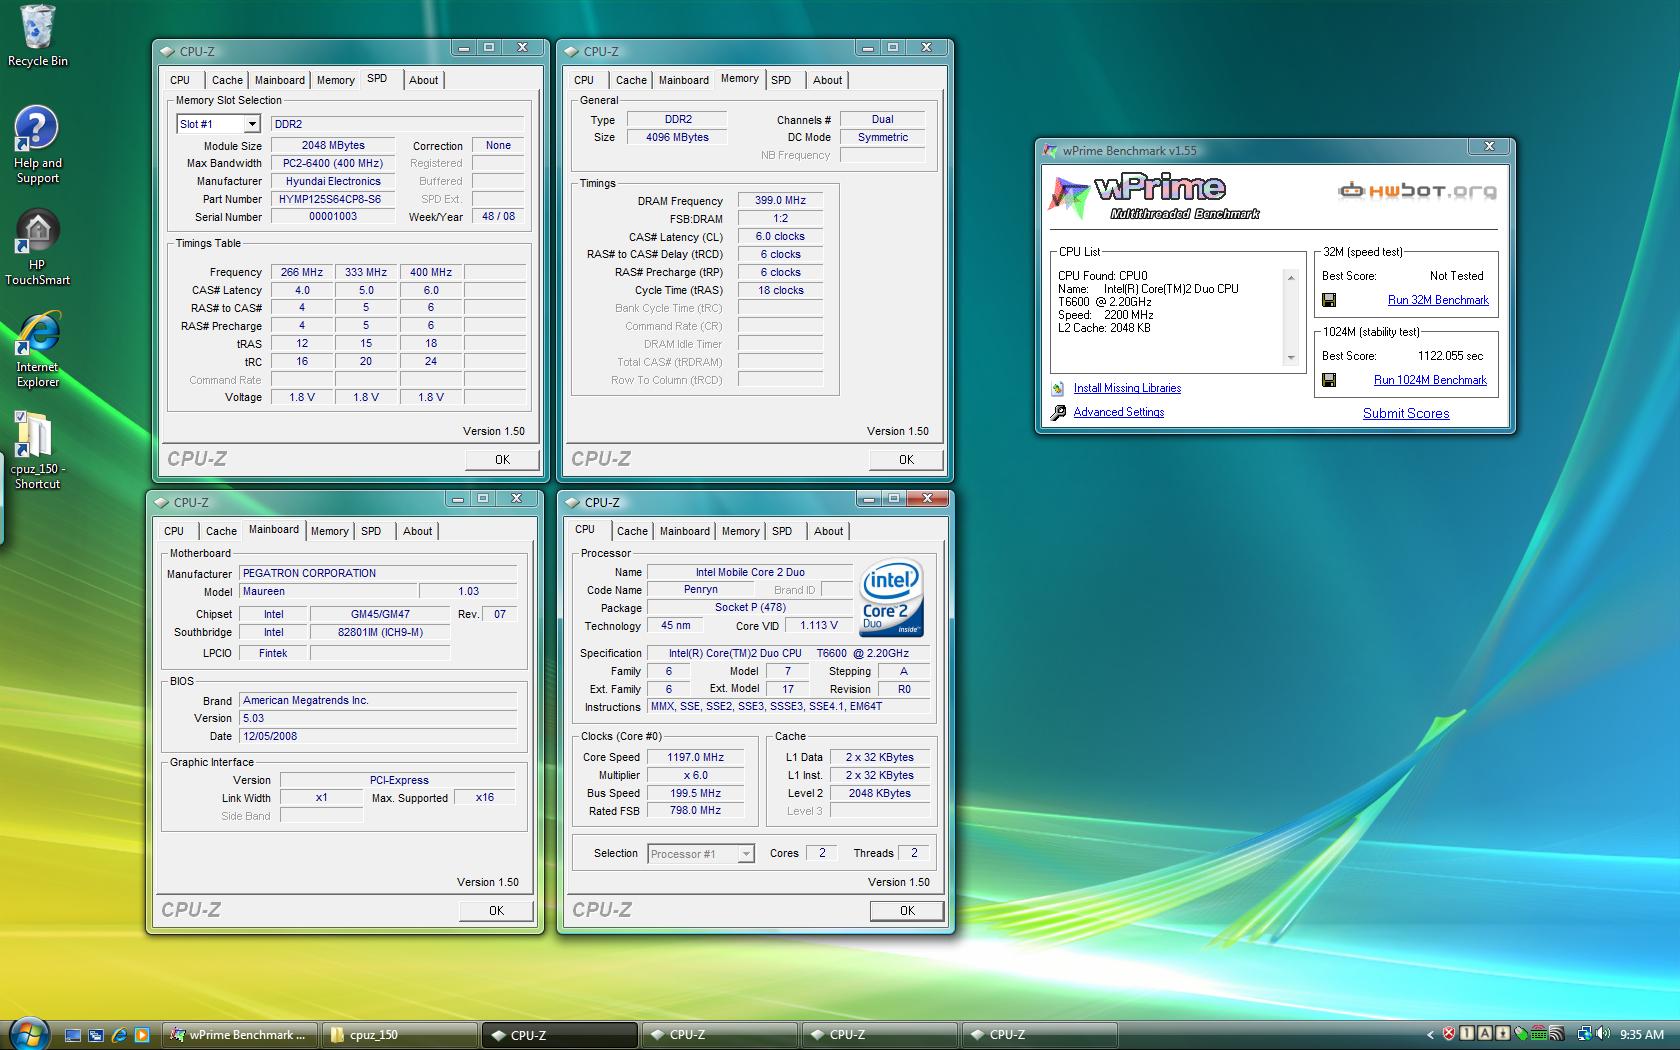Click the 1024M best score 1122.055 sec
This screenshot has height=1050, width=1680.
tap(1450, 356)
